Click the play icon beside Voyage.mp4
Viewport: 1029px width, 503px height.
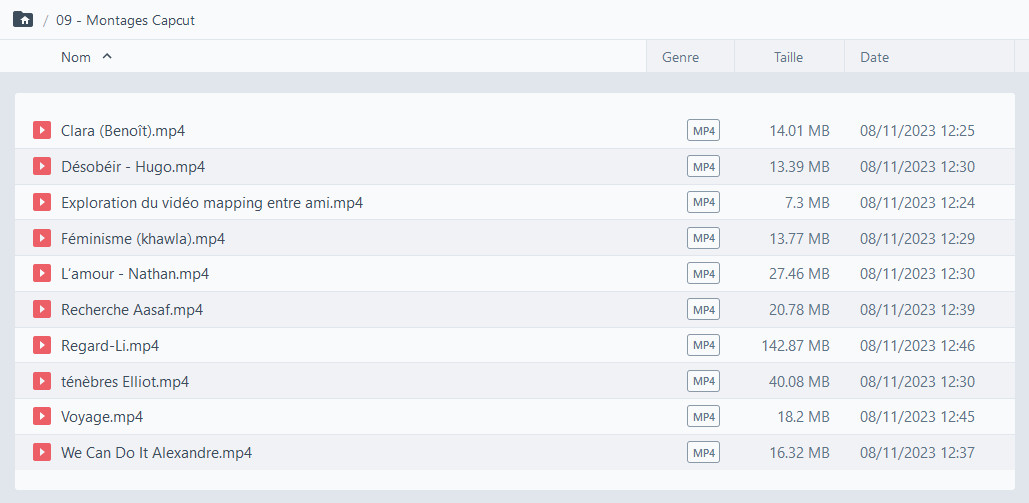tap(42, 416)
